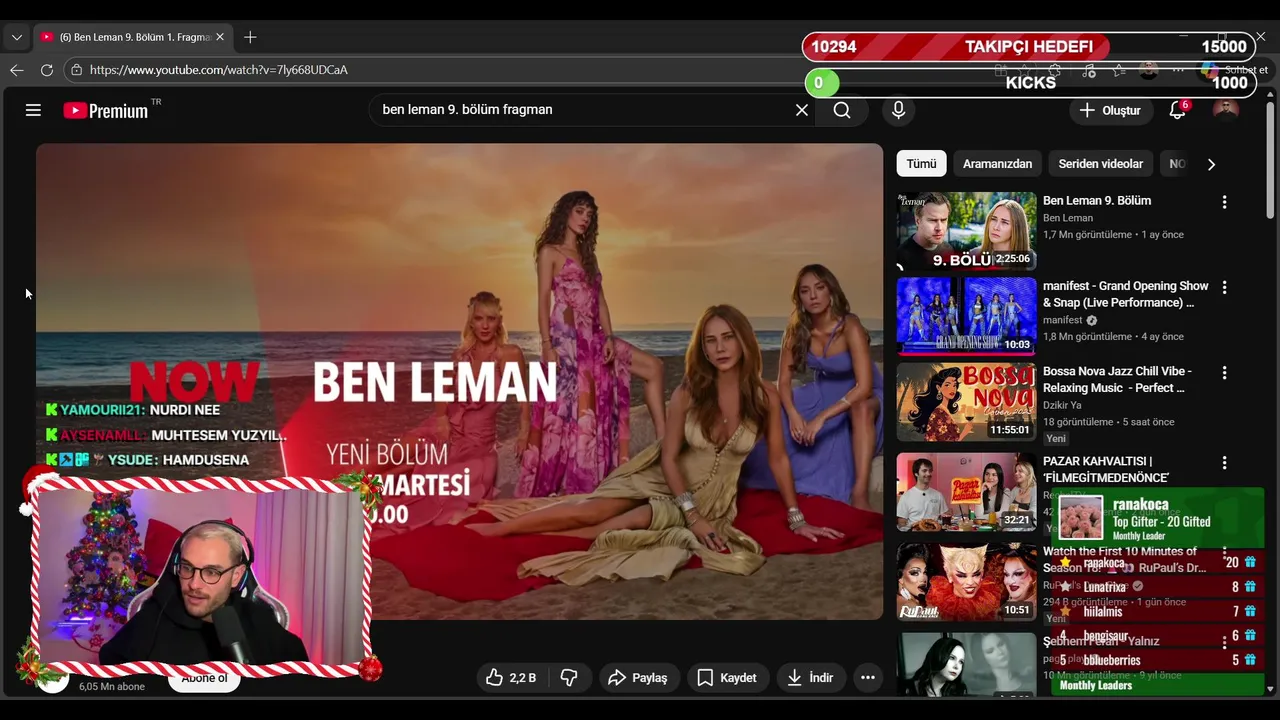1280x720 pixels.
Task: Clear the search box text
Action: pos(801,110)
